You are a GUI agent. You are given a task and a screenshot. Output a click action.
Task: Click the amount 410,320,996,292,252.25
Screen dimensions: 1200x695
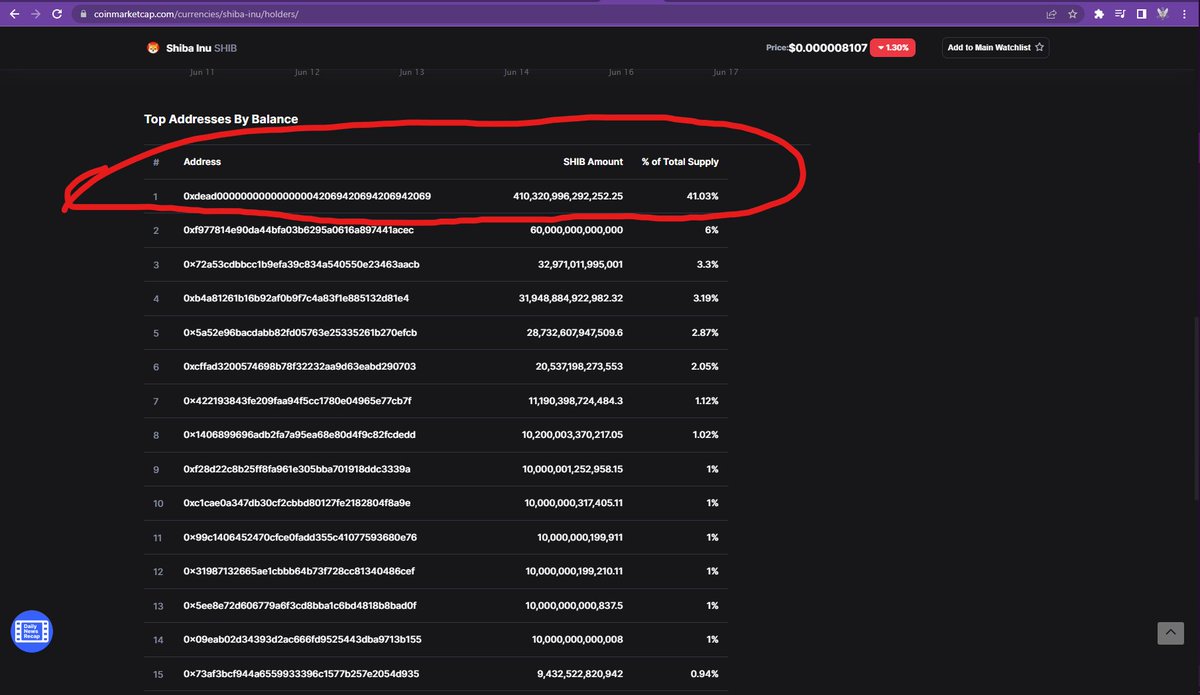[x=568, y=196]
